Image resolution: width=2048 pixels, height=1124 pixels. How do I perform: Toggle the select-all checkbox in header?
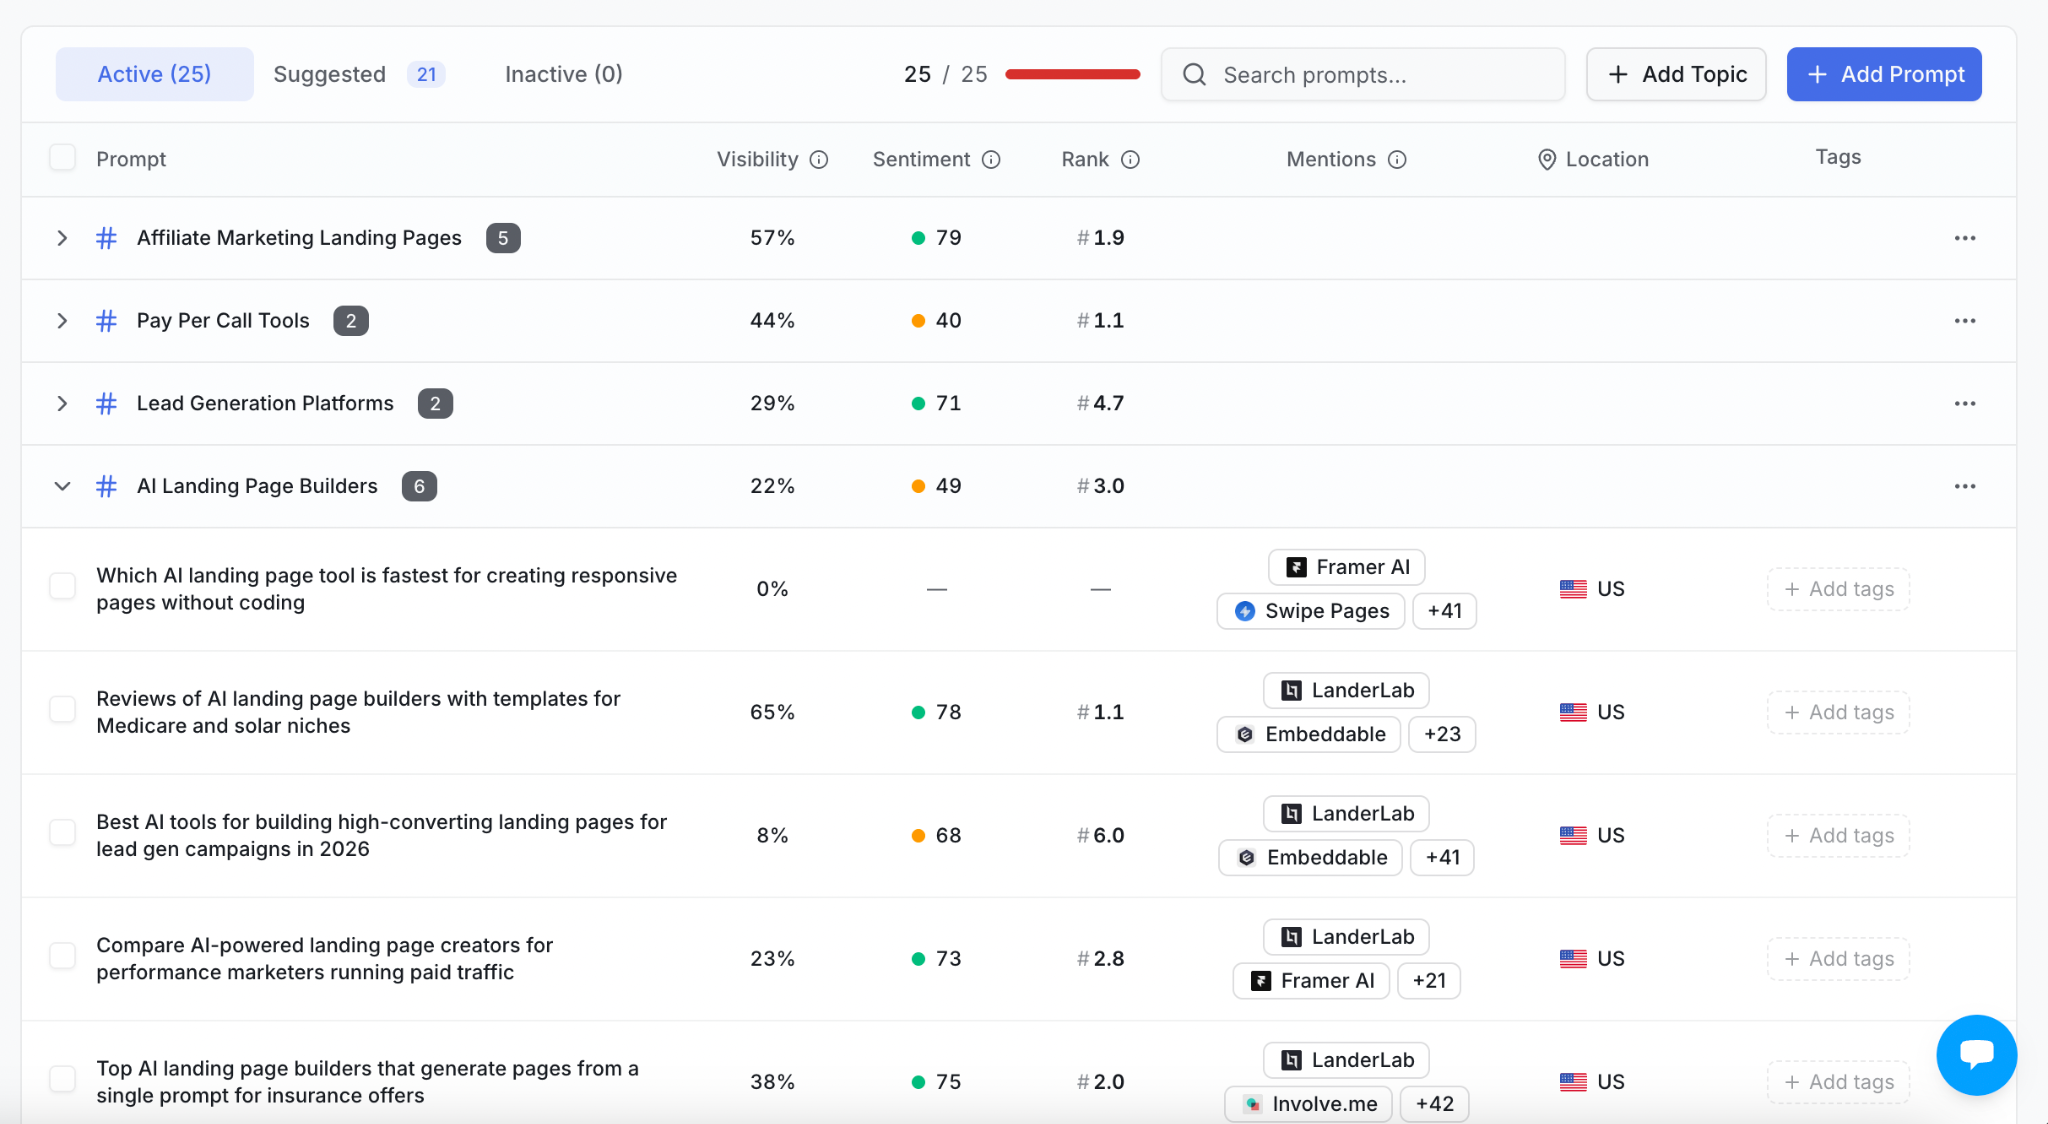(62, 158)
